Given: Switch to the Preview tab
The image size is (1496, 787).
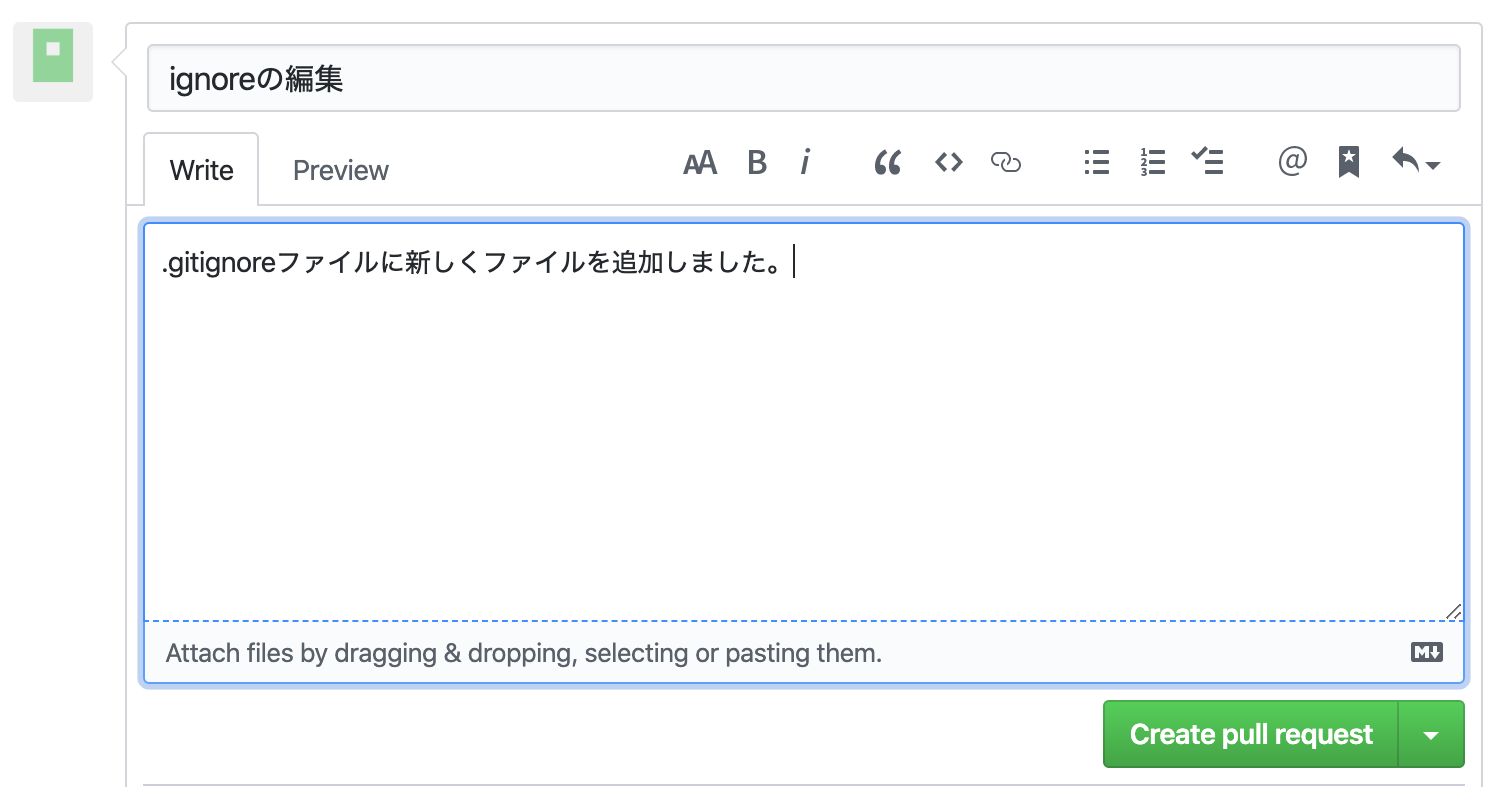Looking at the screenshot, I should coord(340,170).
